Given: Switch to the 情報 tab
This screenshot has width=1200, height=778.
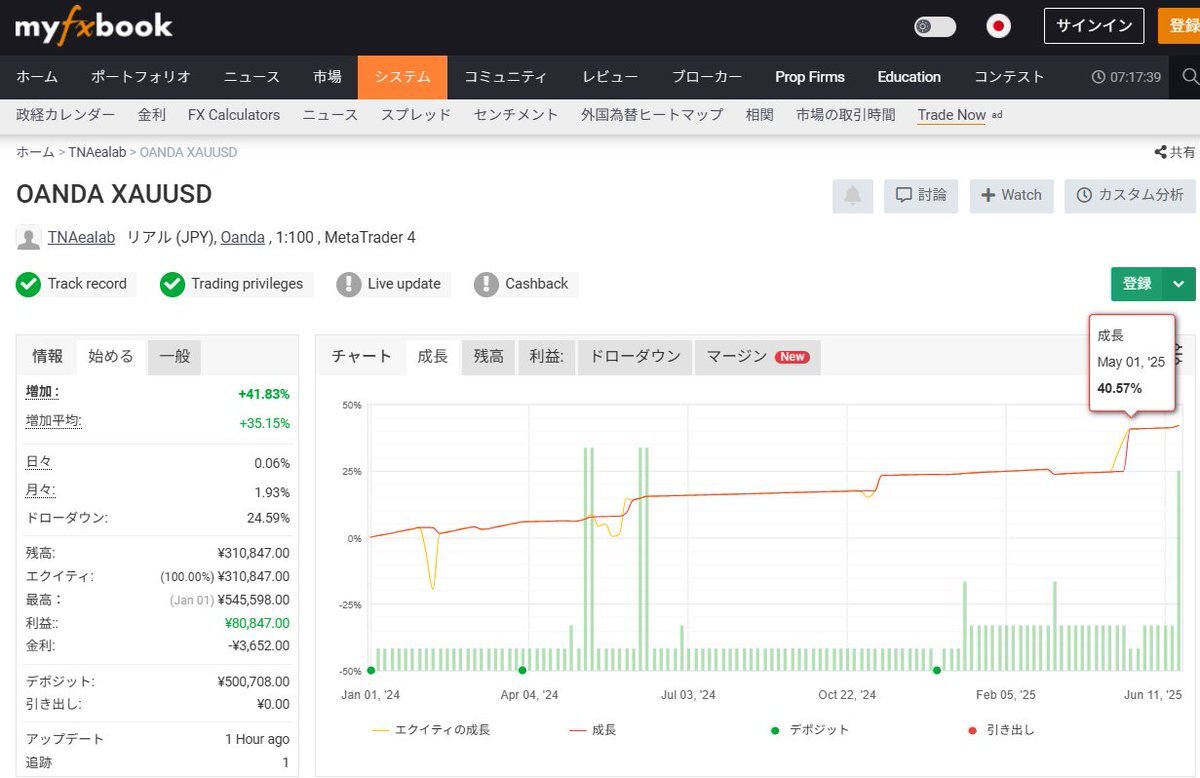Looking at the screenshot, I should click(x=48, y=356).
